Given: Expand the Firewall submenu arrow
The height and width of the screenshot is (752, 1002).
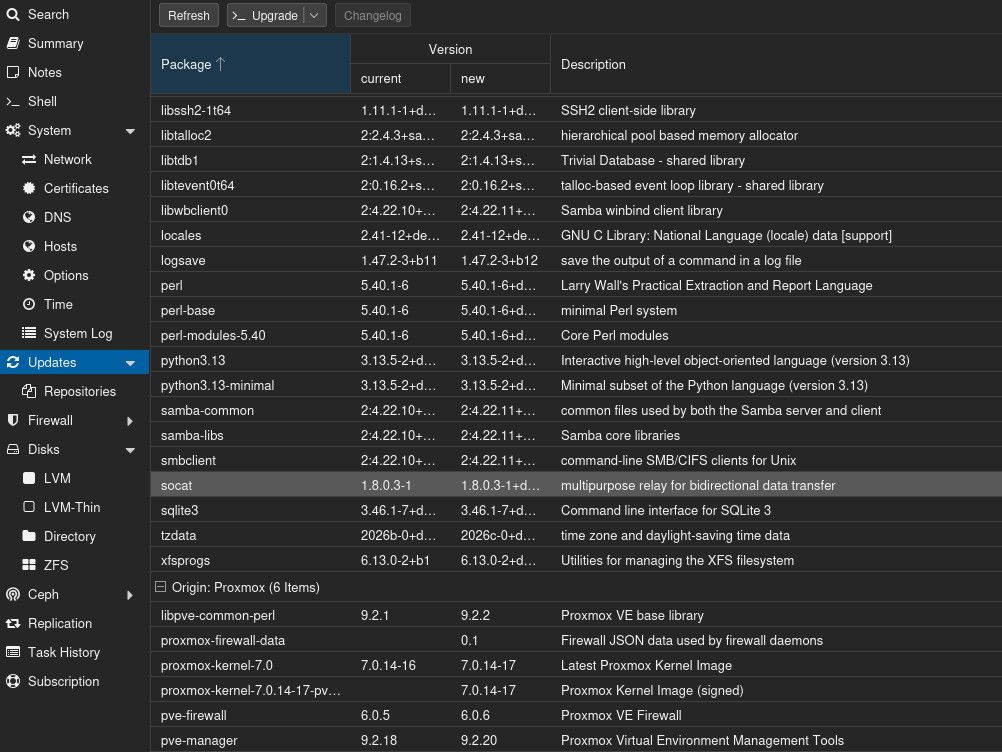Looking at the screenshot, I should (130, 421).
